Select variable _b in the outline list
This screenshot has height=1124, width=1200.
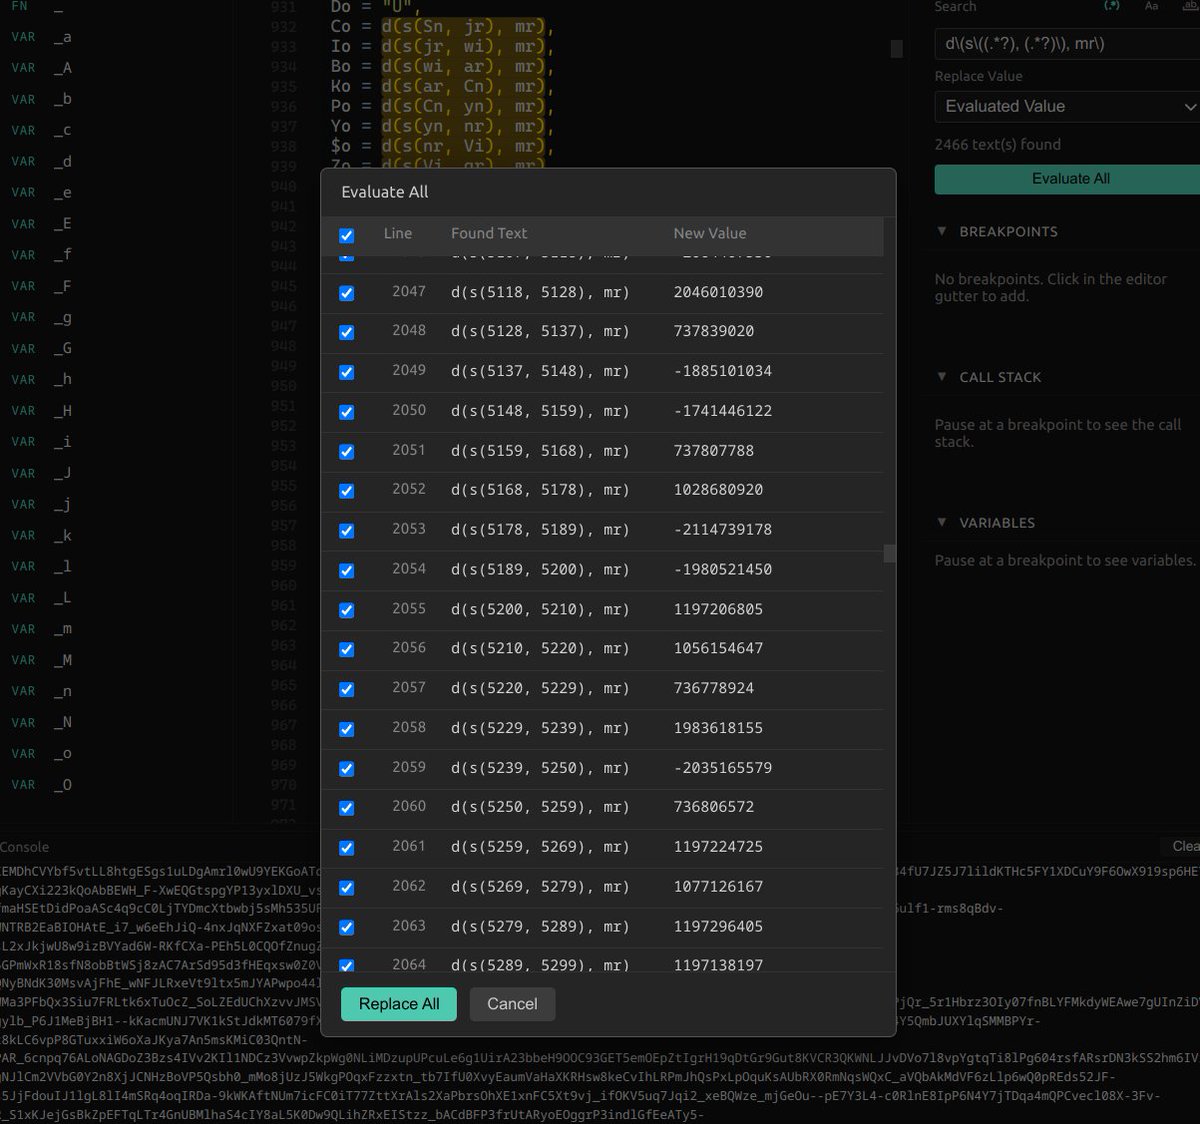62,99
